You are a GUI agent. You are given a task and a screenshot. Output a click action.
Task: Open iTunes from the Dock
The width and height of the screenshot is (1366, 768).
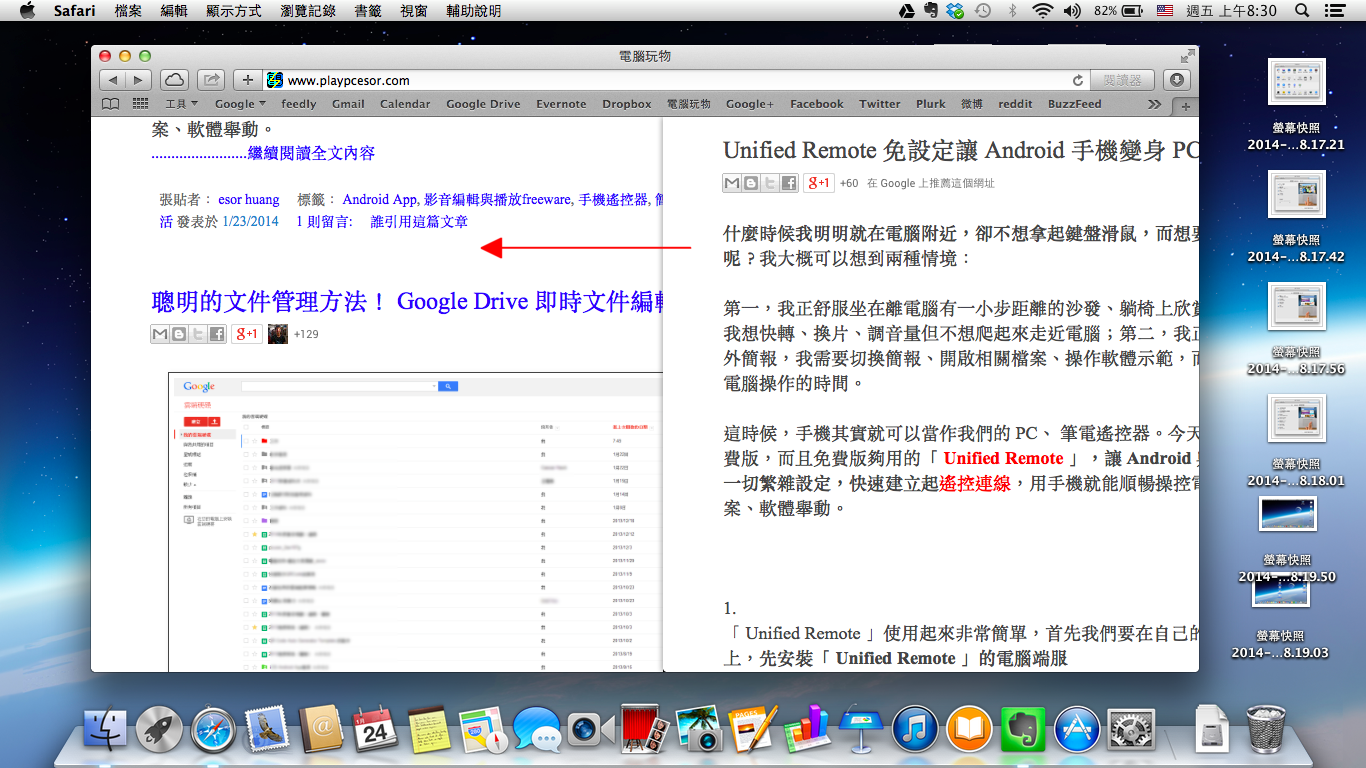914,730
